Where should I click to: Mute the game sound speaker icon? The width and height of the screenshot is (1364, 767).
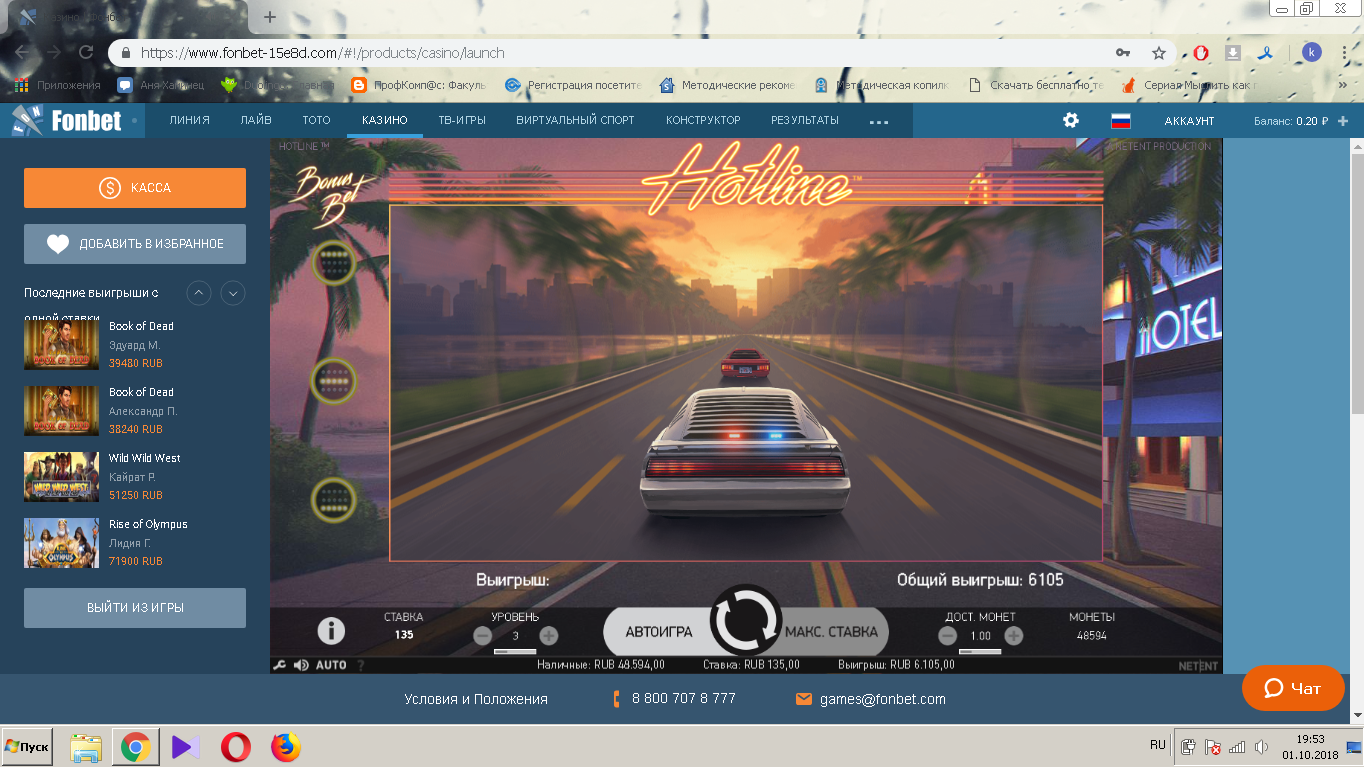pyautogui.click(x=301, y=665)
